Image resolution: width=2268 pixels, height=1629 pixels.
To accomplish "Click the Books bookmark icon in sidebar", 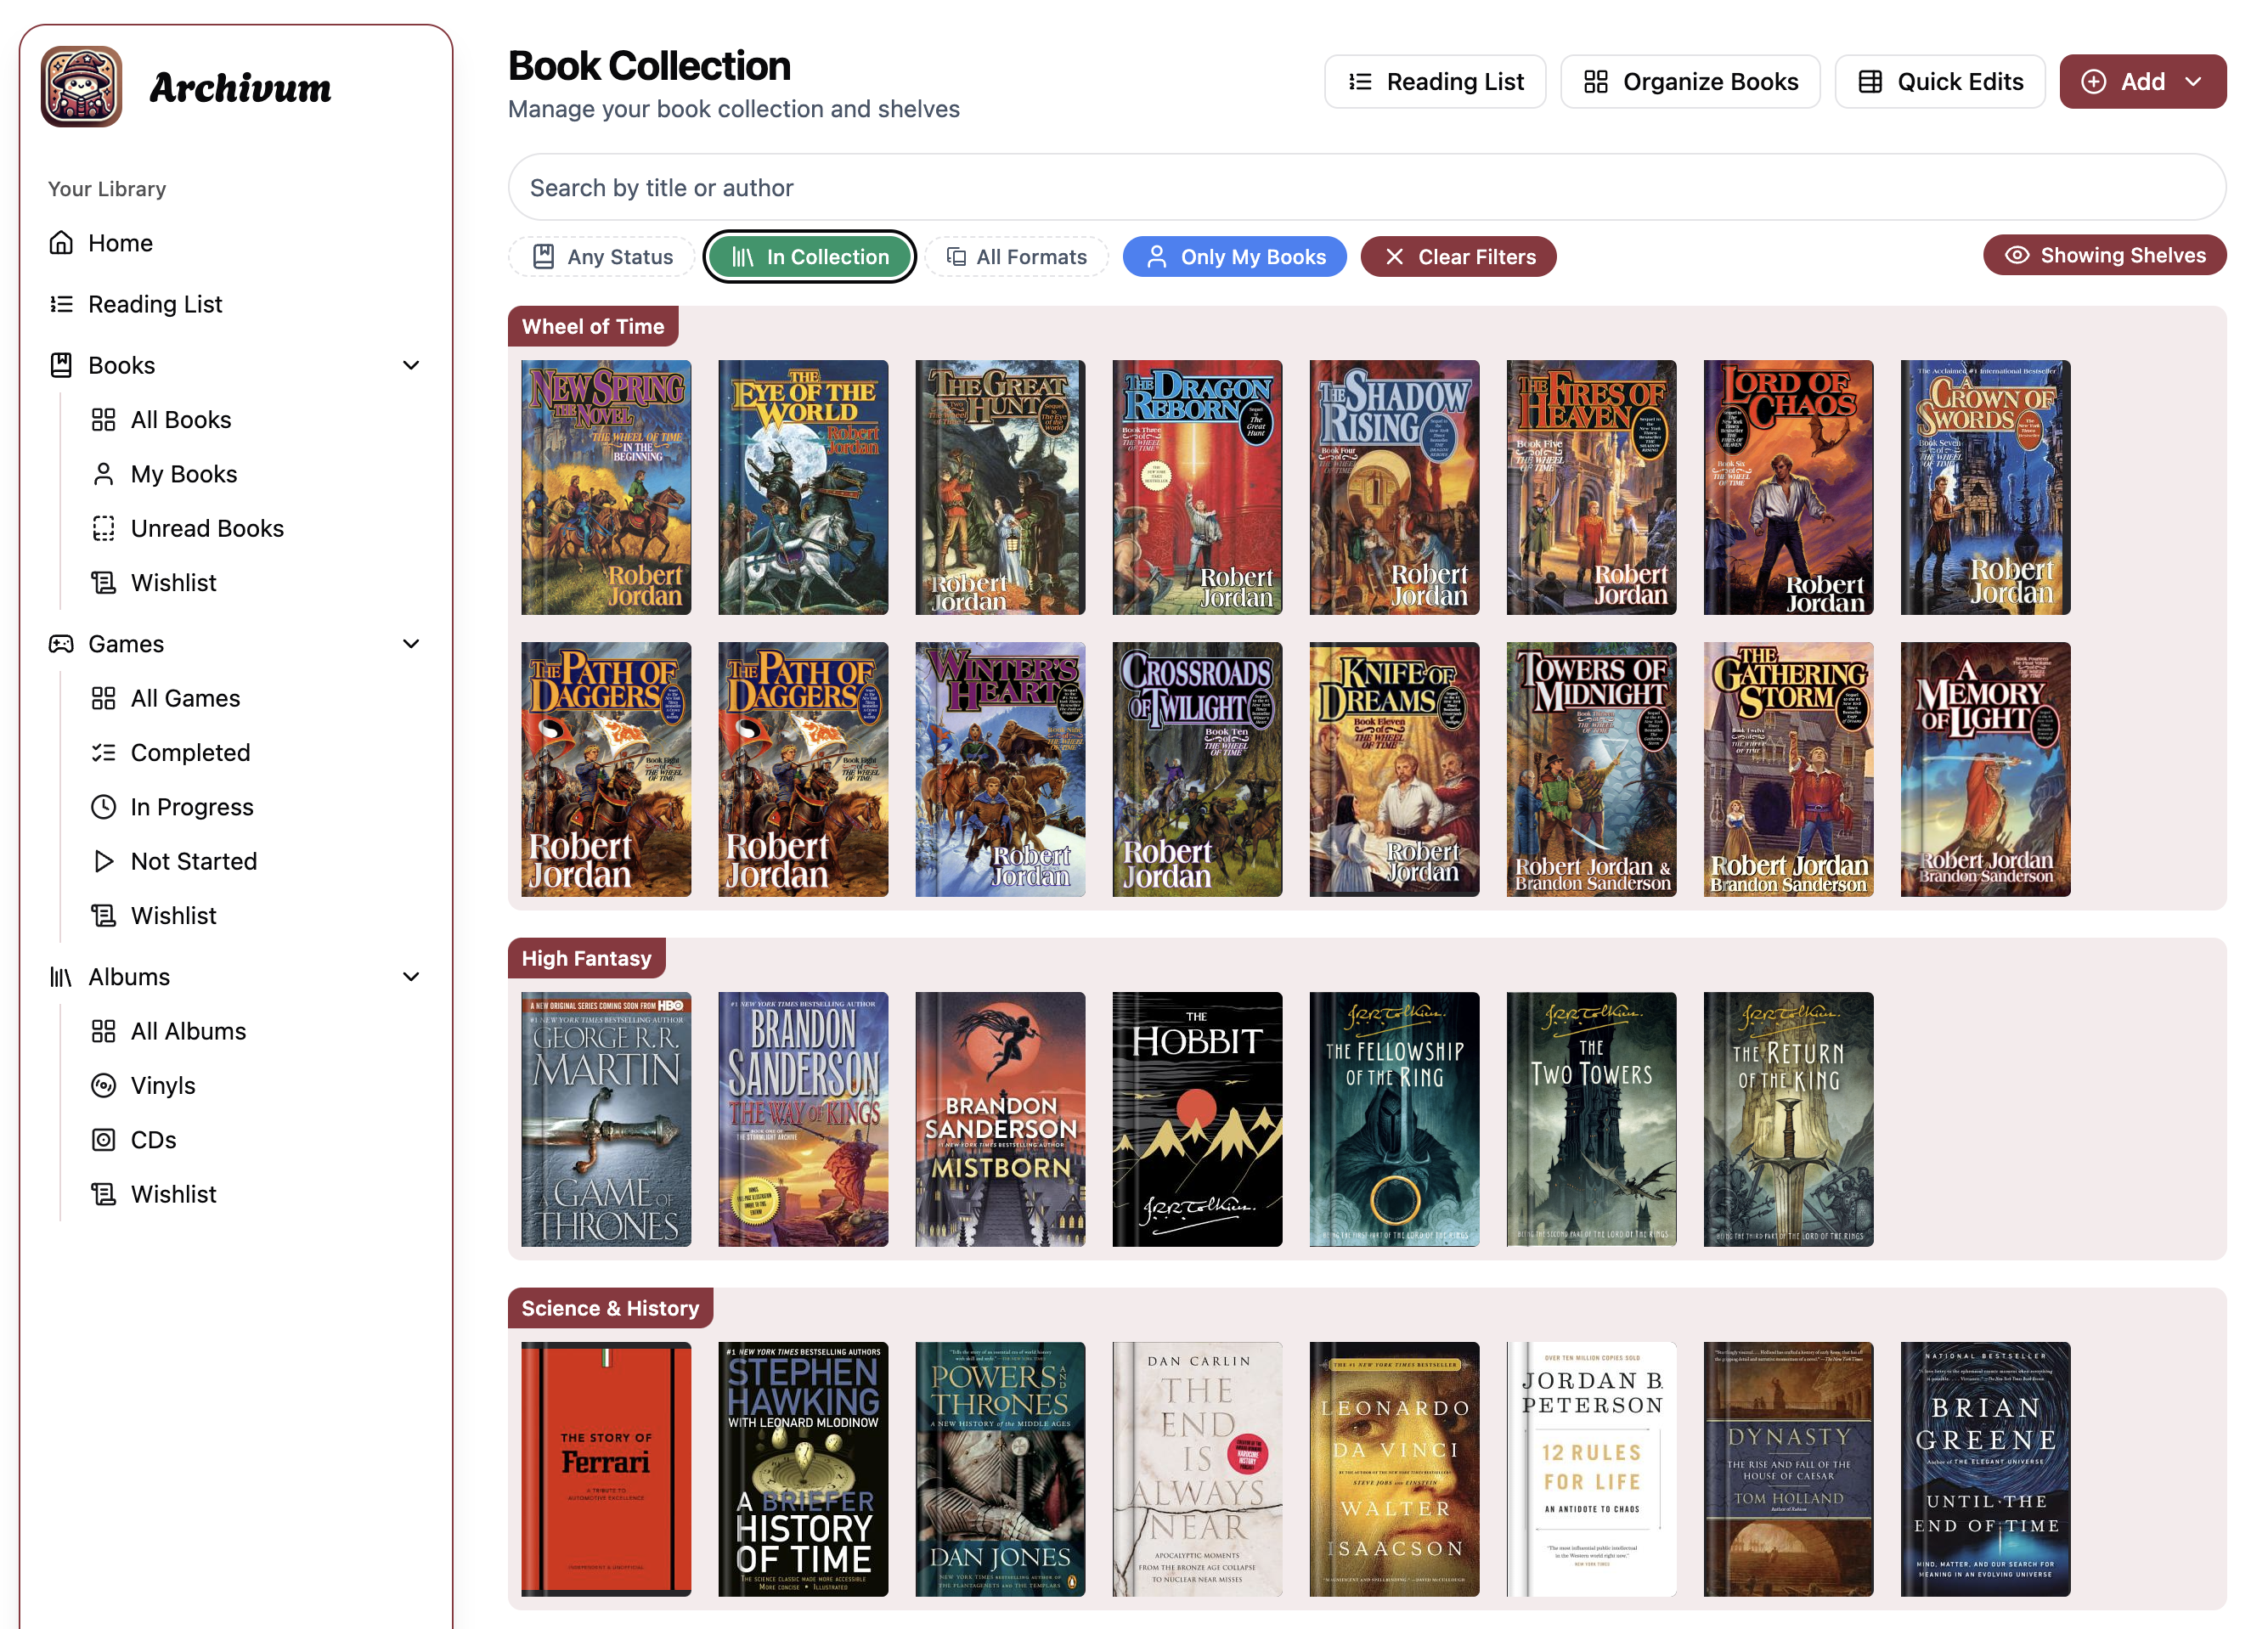I will 61,365.
